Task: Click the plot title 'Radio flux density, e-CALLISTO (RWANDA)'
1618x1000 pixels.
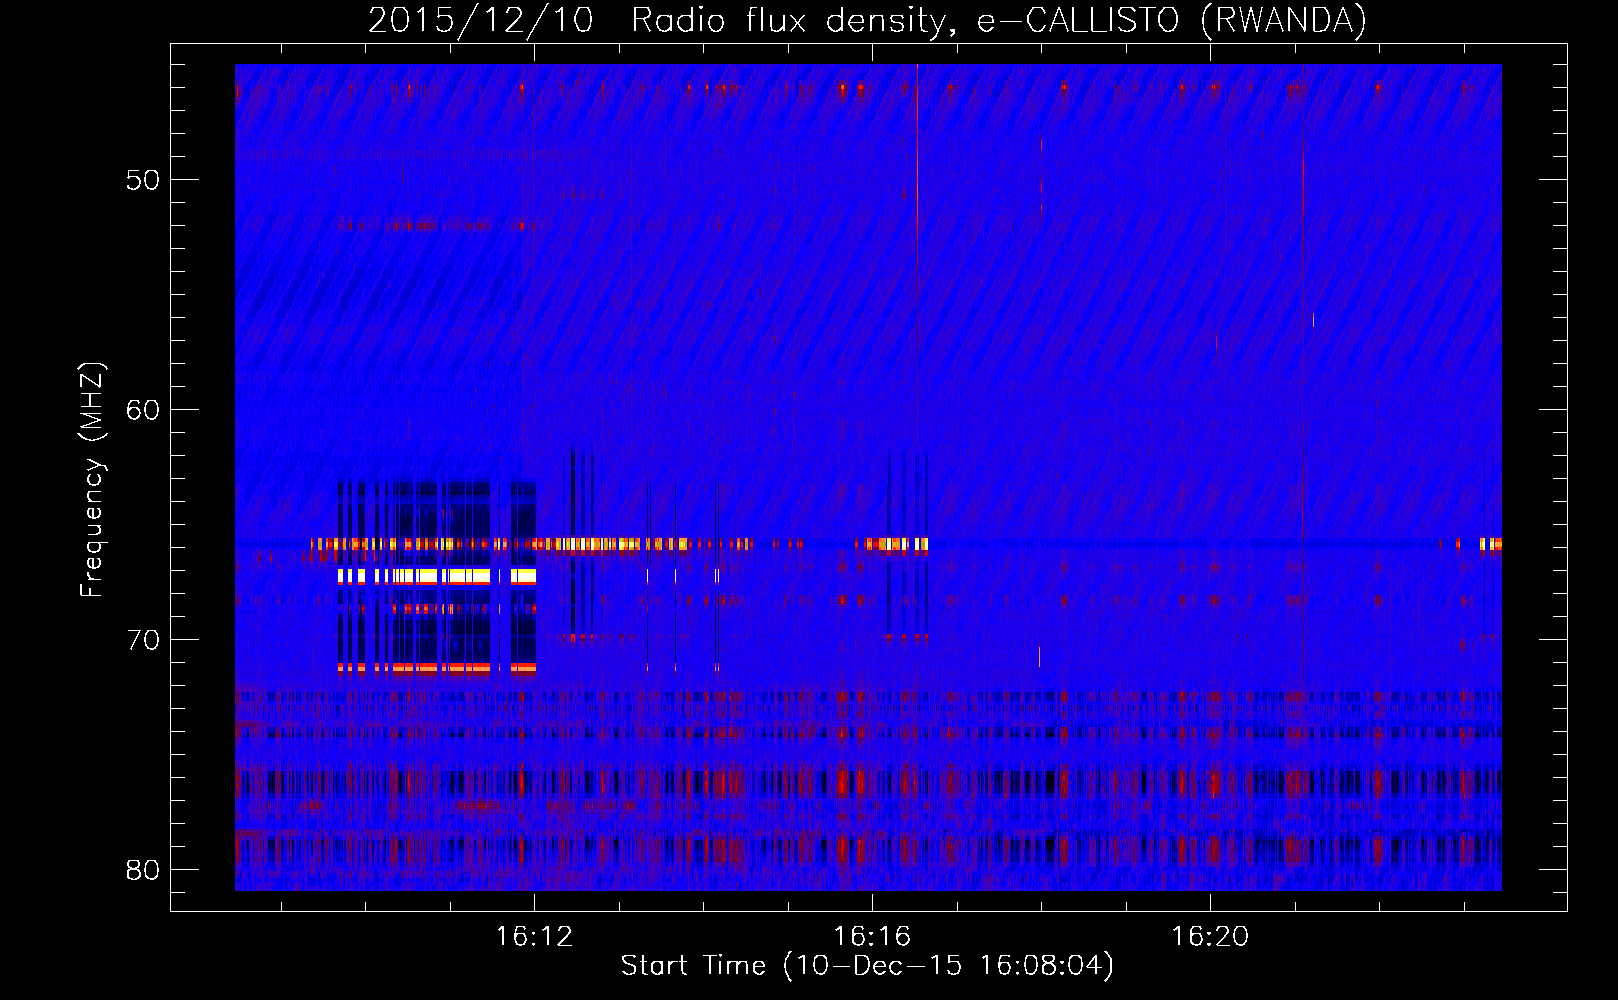Action: tap(999, 20)
